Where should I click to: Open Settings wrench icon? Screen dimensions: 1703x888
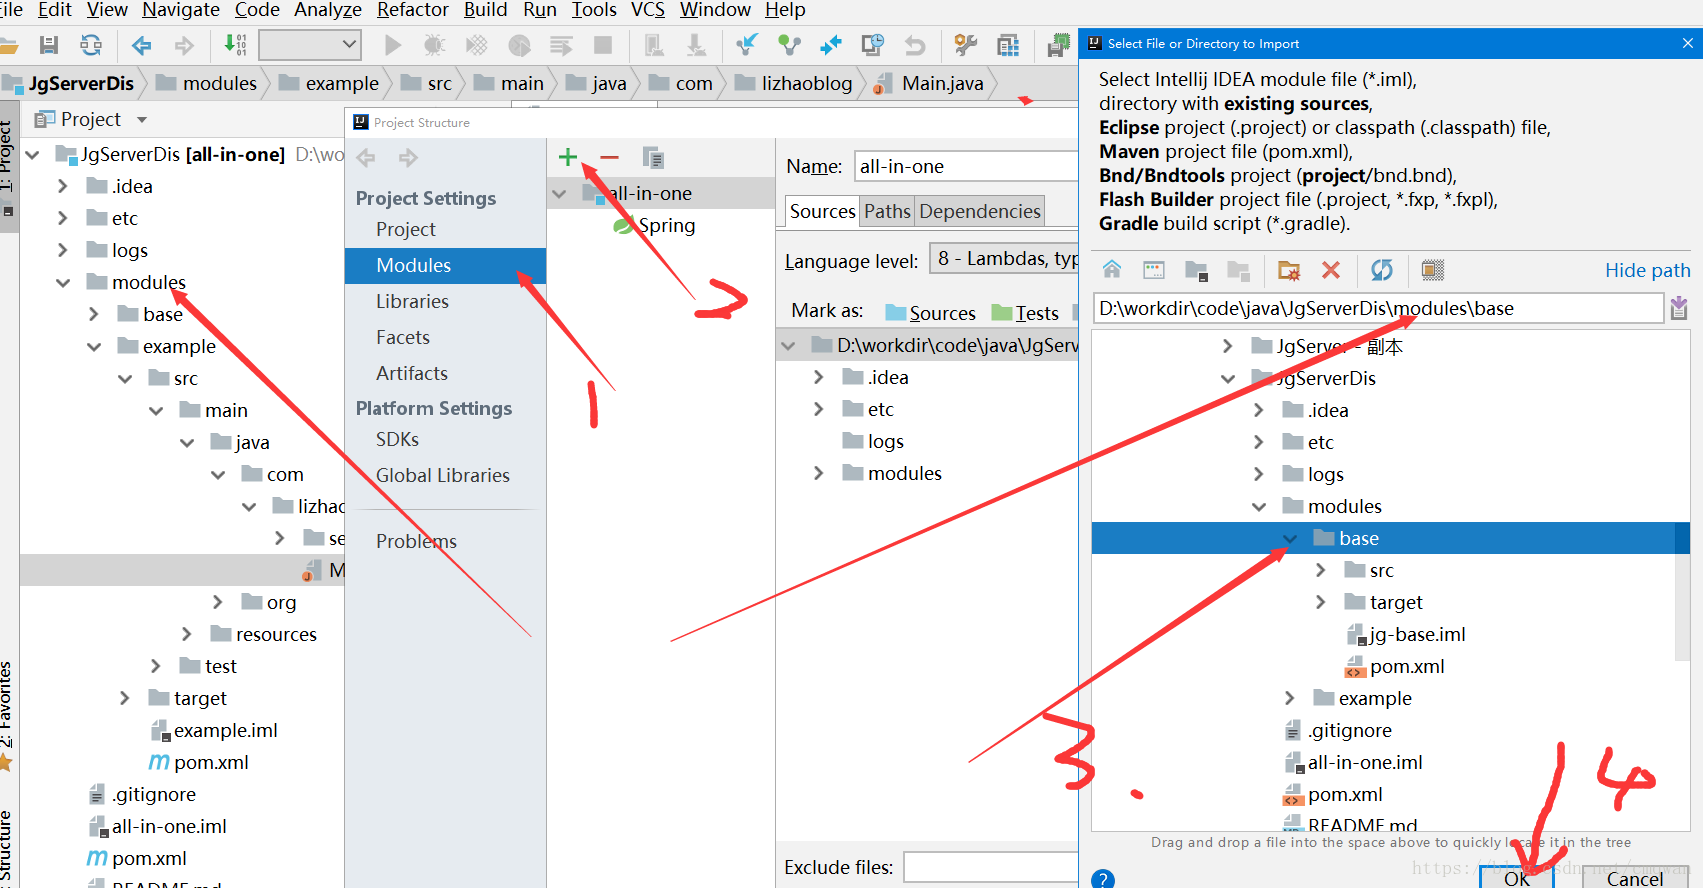(x=966, y=45)
